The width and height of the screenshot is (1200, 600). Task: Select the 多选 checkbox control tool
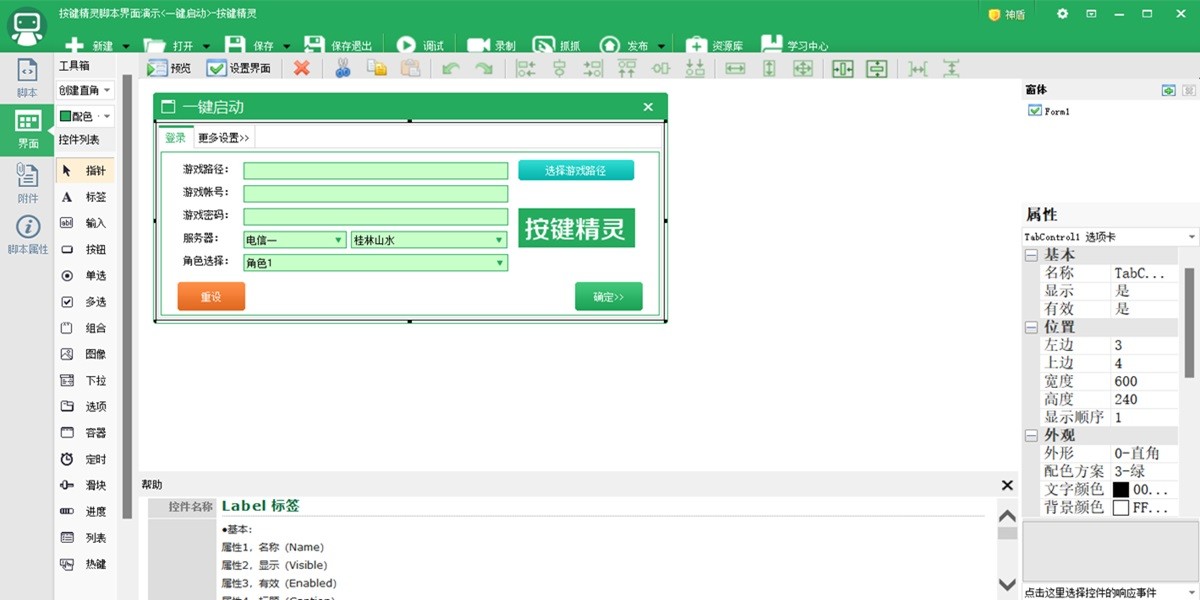pyautogui.click(x=84, y=302)
